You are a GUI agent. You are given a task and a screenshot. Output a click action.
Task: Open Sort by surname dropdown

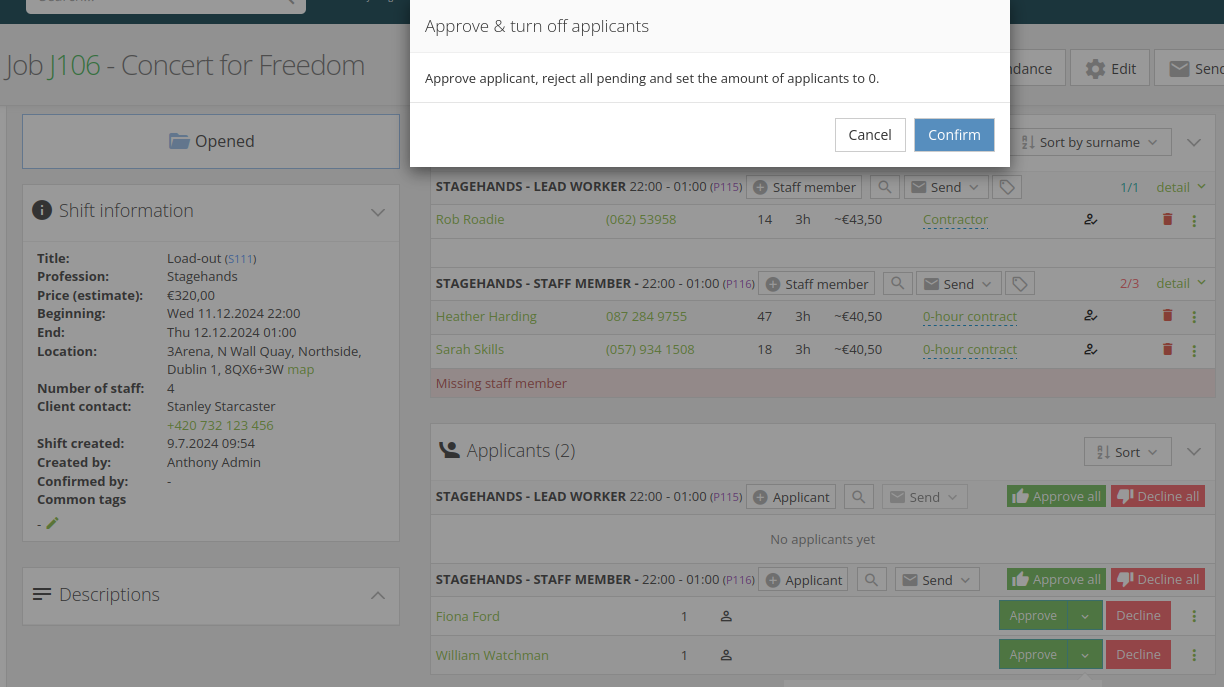pyautogui.click(x=1090, y=142)
